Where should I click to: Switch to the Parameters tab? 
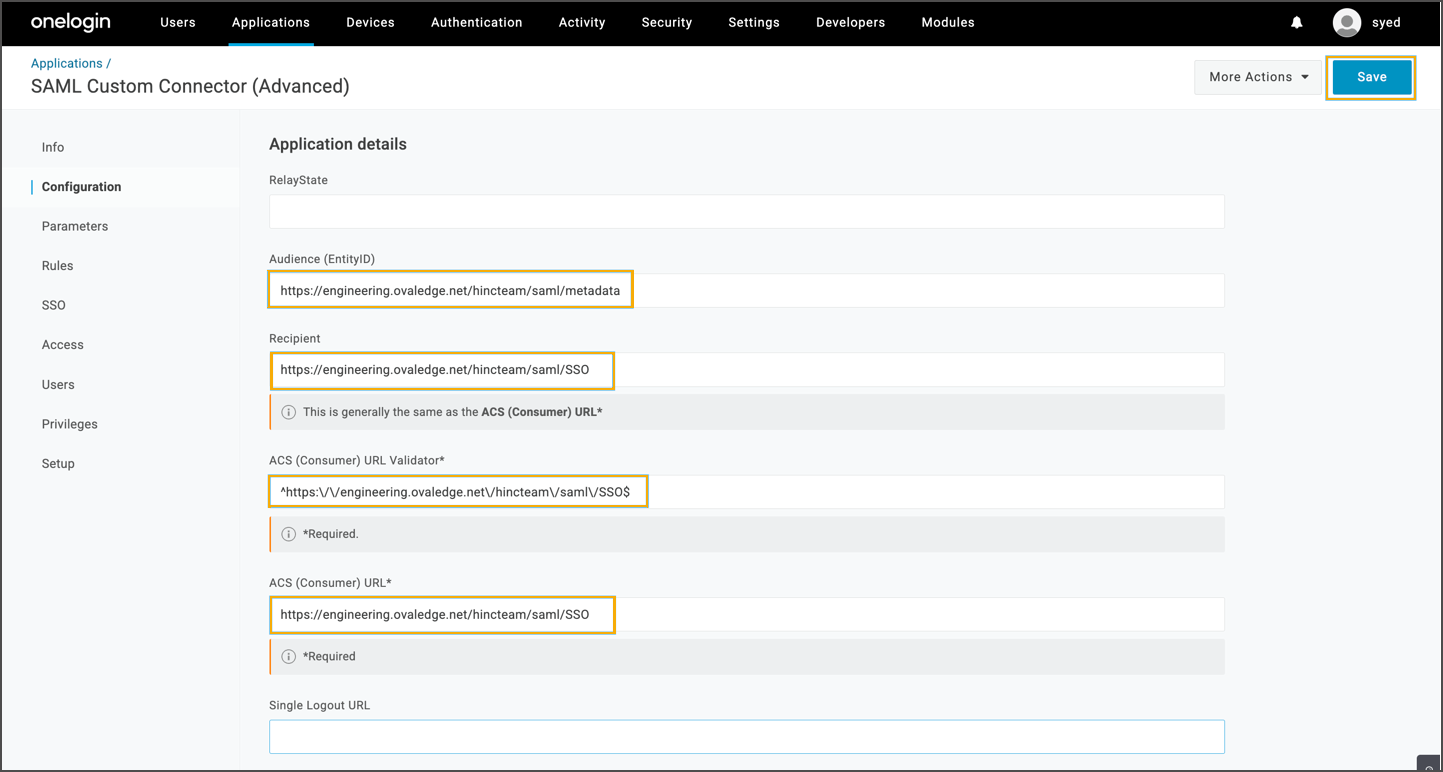click(x=75, y=226)
